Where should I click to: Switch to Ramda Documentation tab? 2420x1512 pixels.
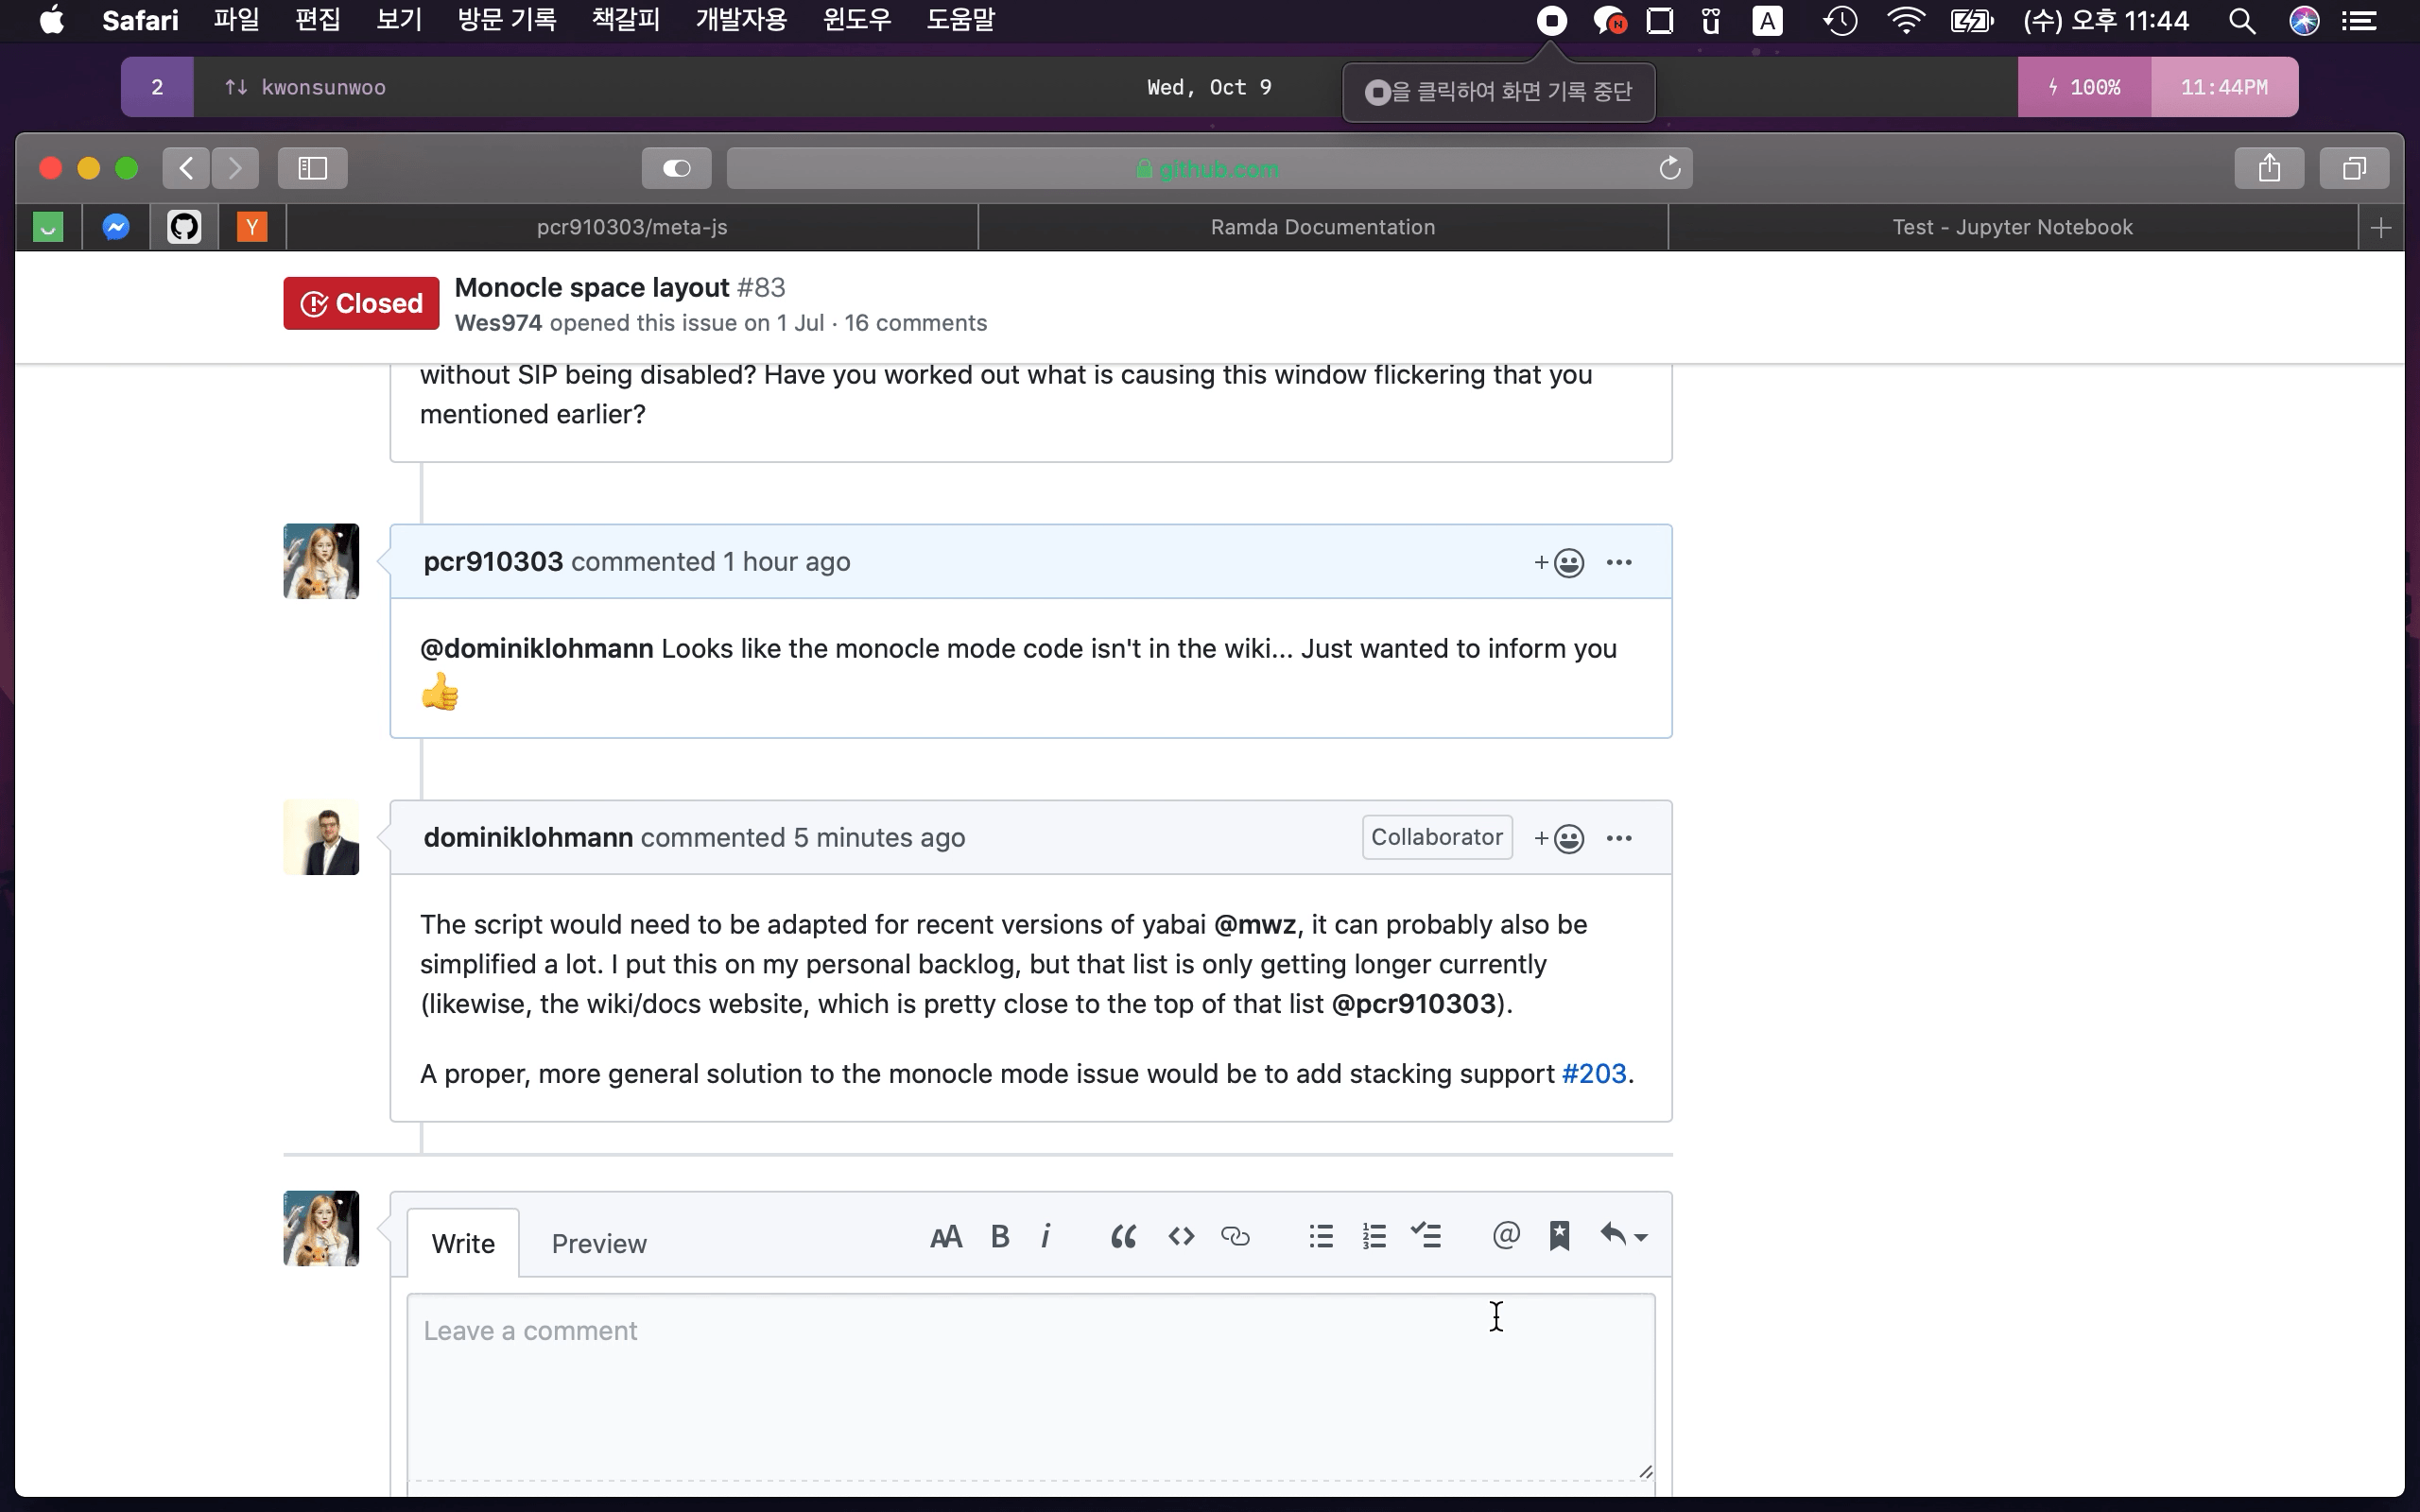coord(1322,228)
